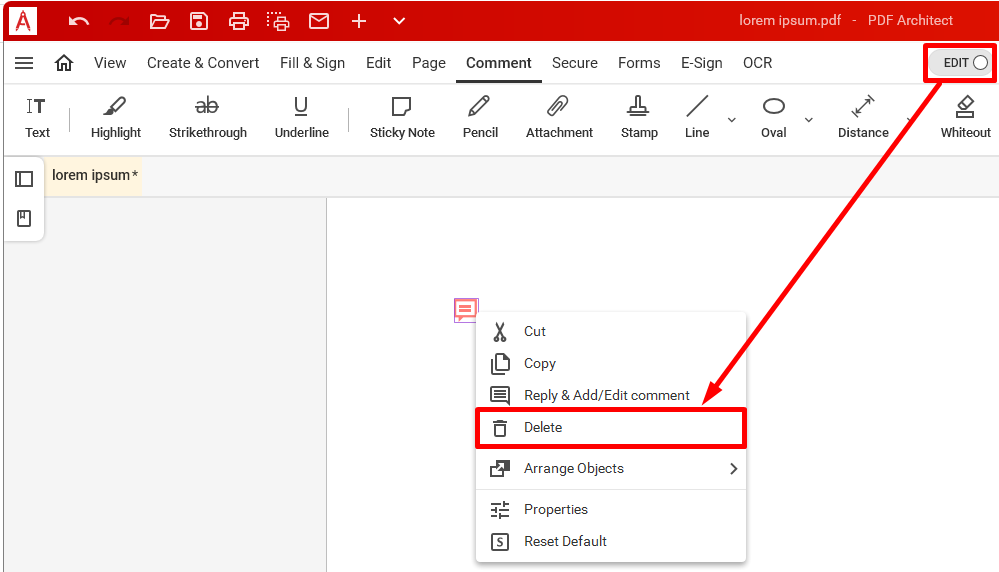
Task: Open Properties from the context menu
Action: (x=610, y=510)
